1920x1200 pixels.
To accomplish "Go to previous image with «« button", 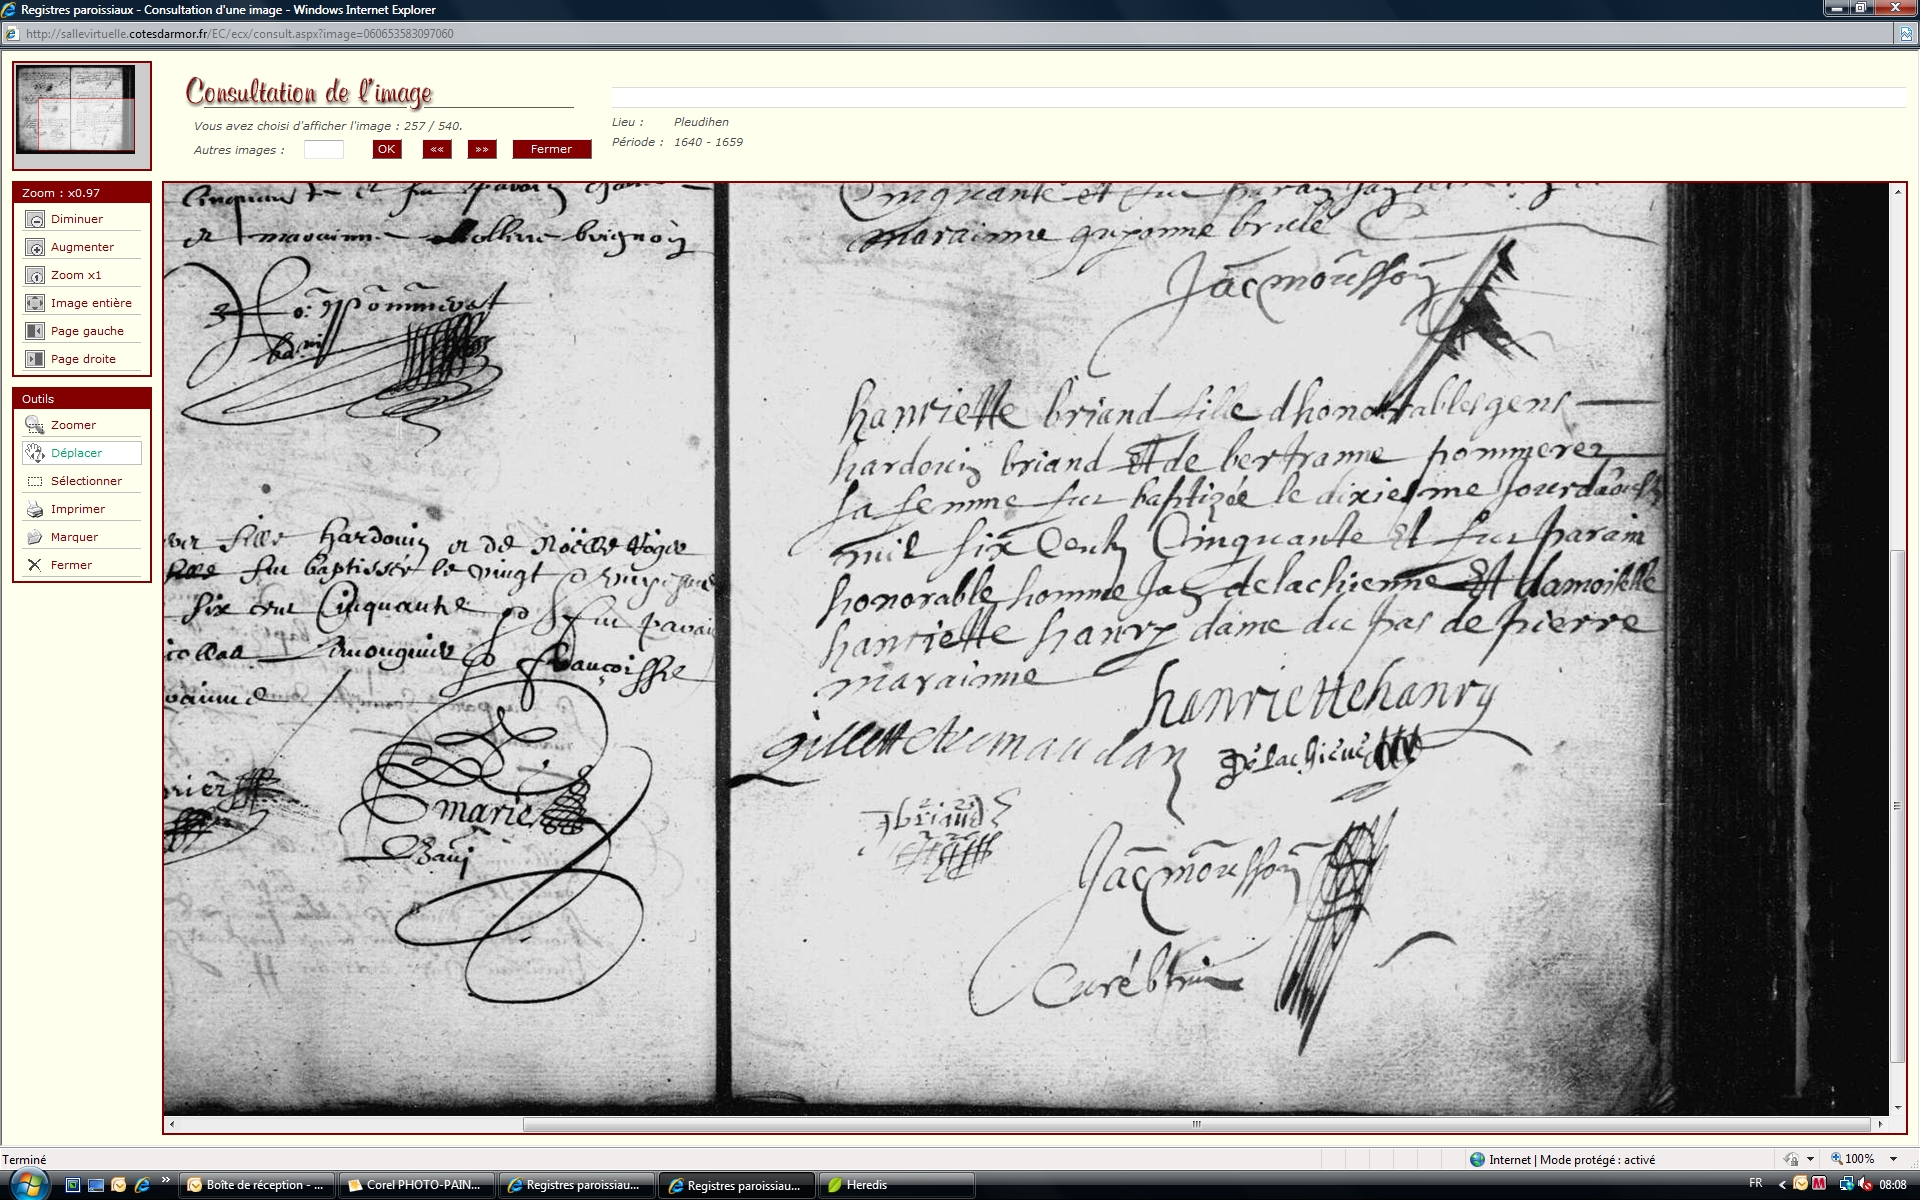I will (x=437, y=149).
